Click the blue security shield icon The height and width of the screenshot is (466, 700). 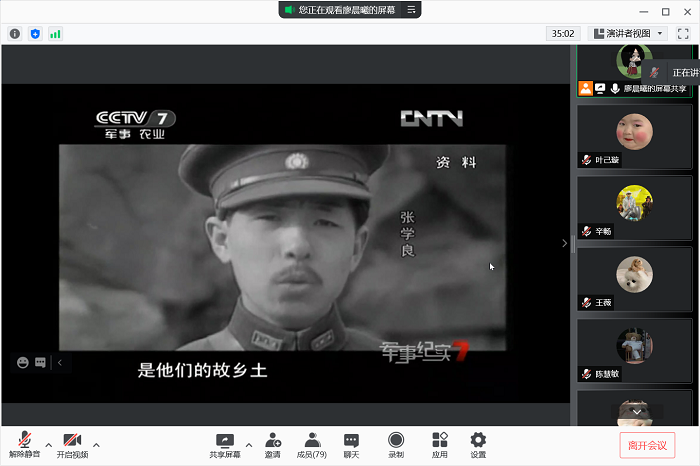[x=35, y=33]
